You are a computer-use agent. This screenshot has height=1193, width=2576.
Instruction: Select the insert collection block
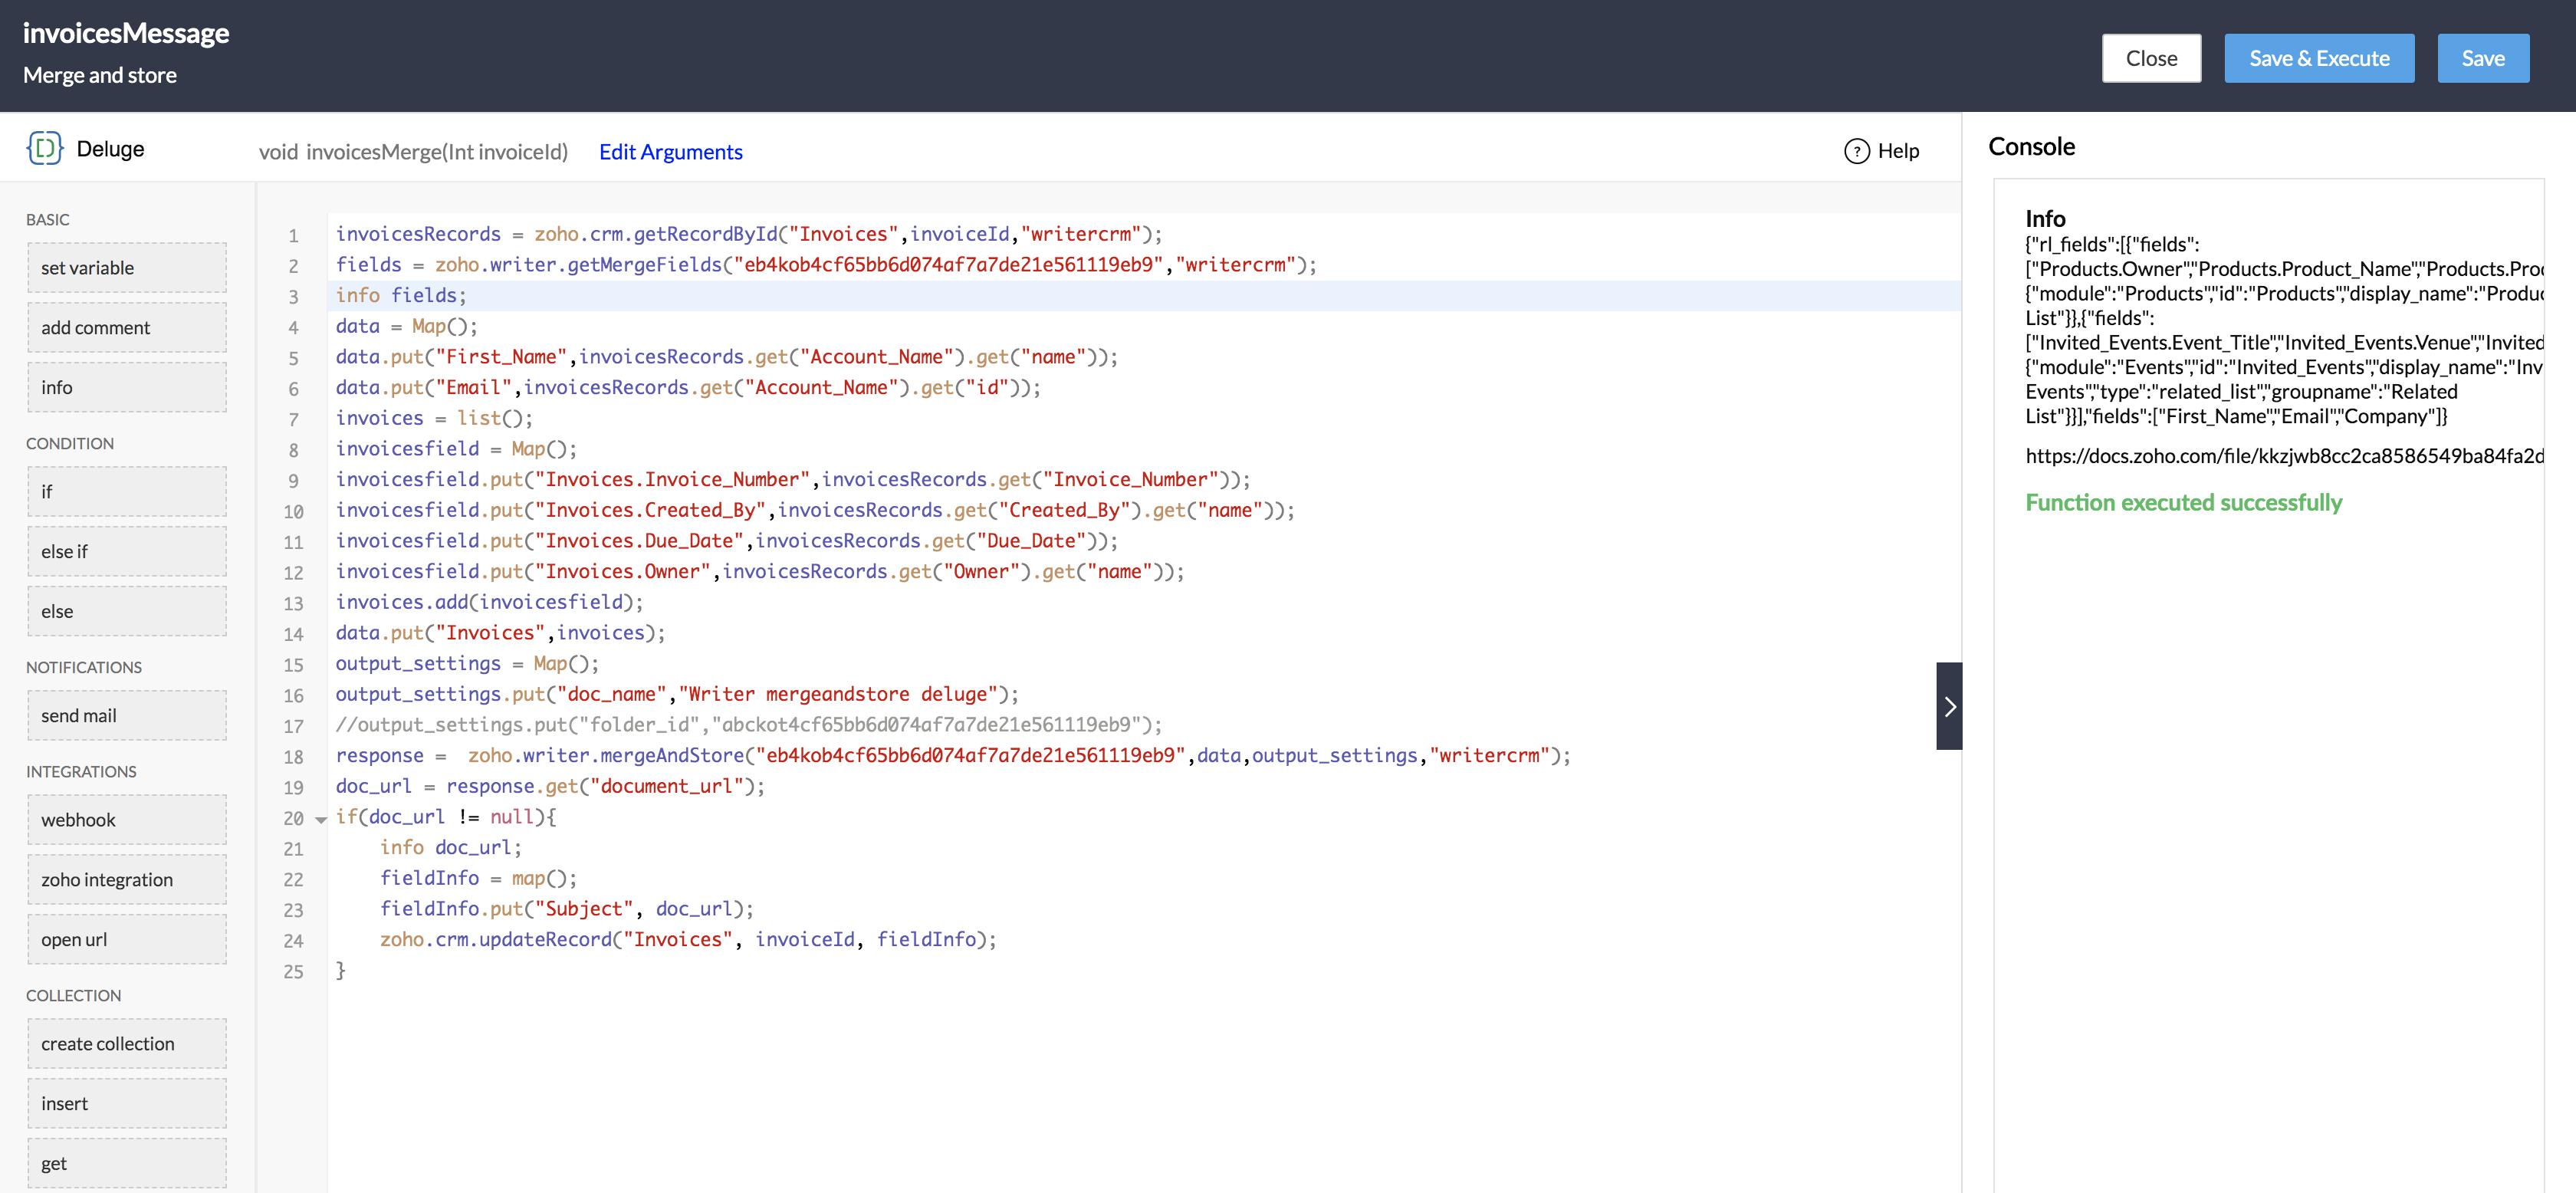[127, 1104]
